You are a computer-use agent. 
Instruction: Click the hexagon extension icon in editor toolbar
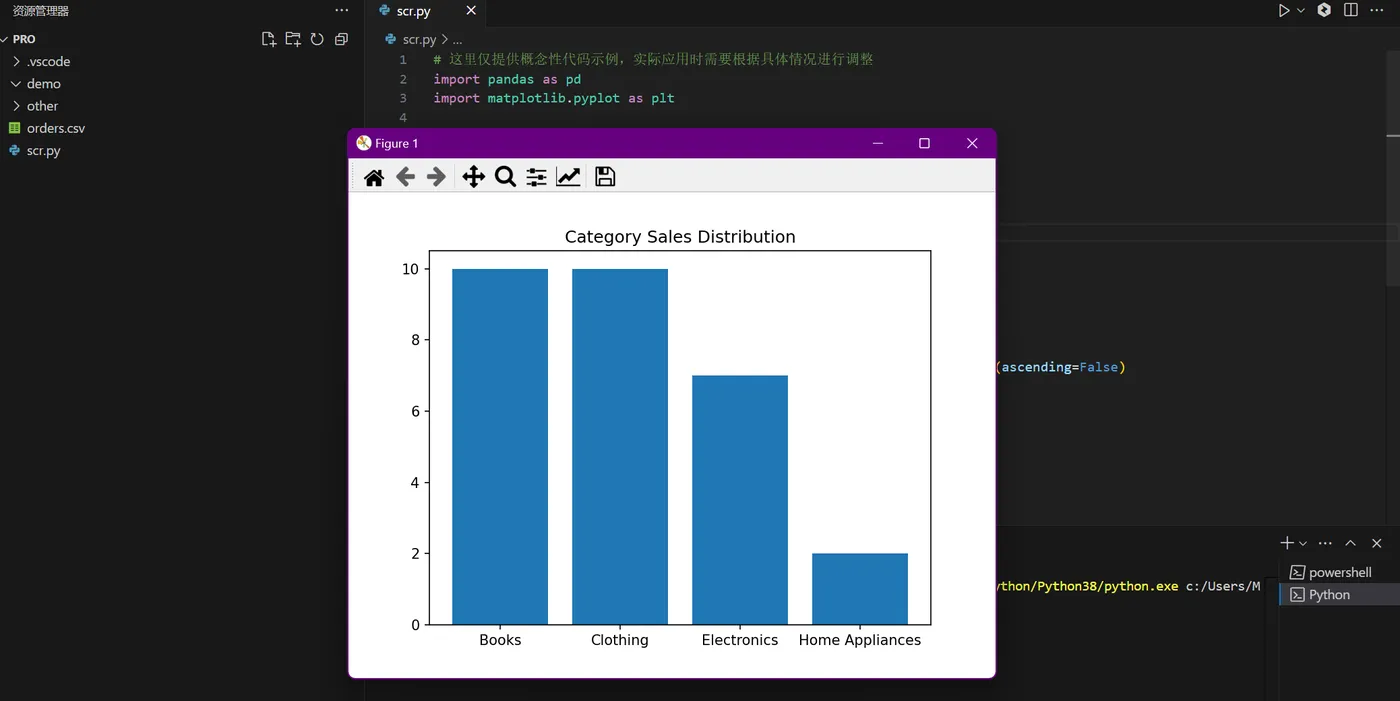(1324, 11)
